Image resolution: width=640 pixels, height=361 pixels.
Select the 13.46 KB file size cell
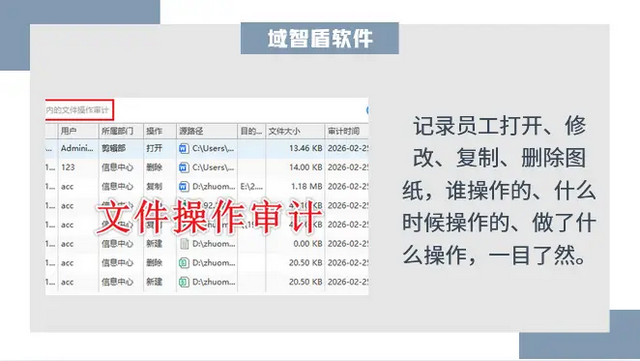305,148
